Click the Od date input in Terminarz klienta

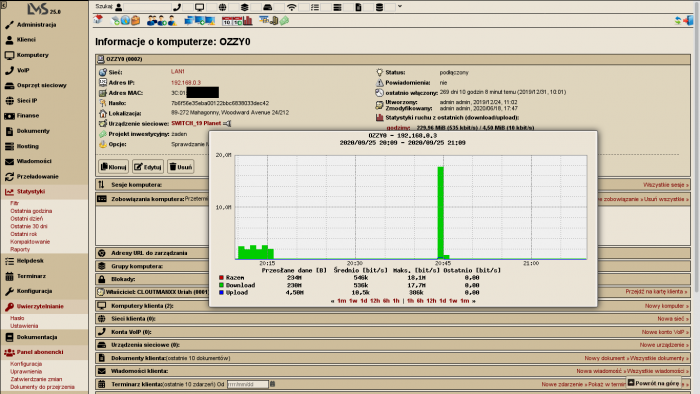pyautogui.click(x=248, y=384)
